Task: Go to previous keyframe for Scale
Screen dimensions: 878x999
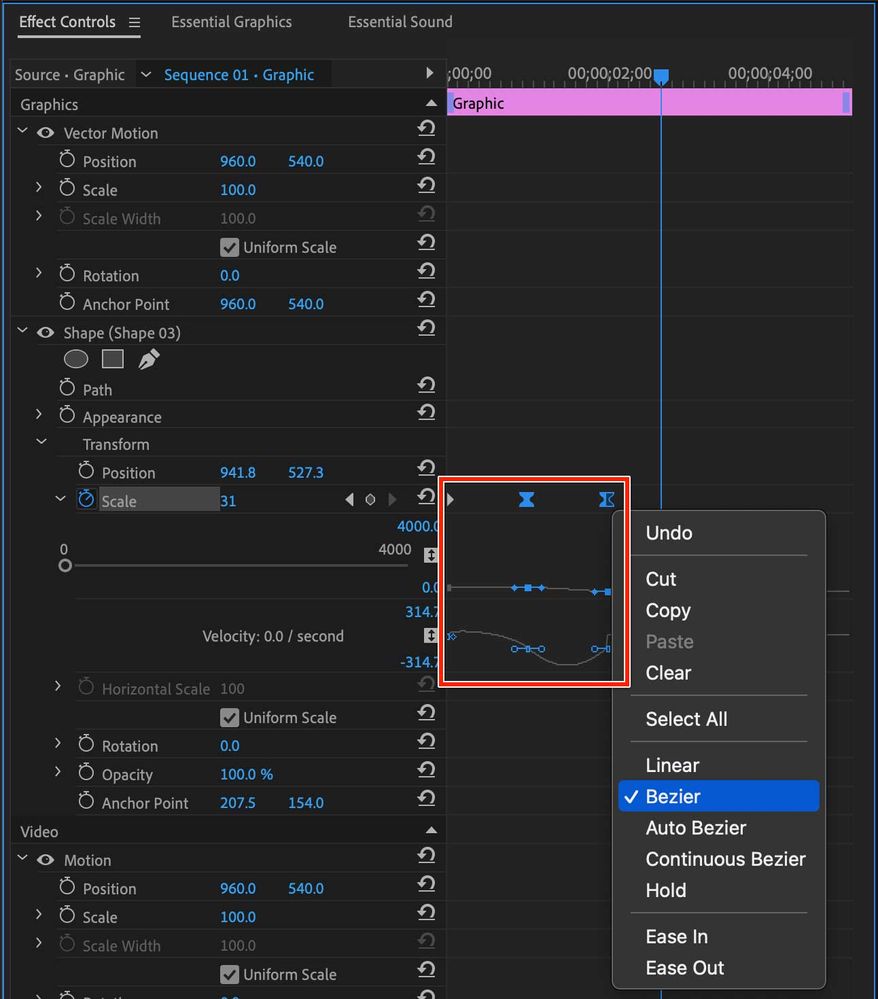Action: [349, 498]
